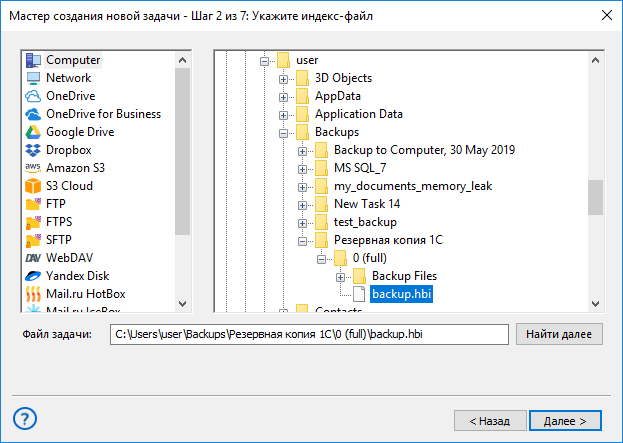Collapse the Резервная копия 1С folder
The width and height of the screenshot is (623, 443).
(x=302, y=241)
